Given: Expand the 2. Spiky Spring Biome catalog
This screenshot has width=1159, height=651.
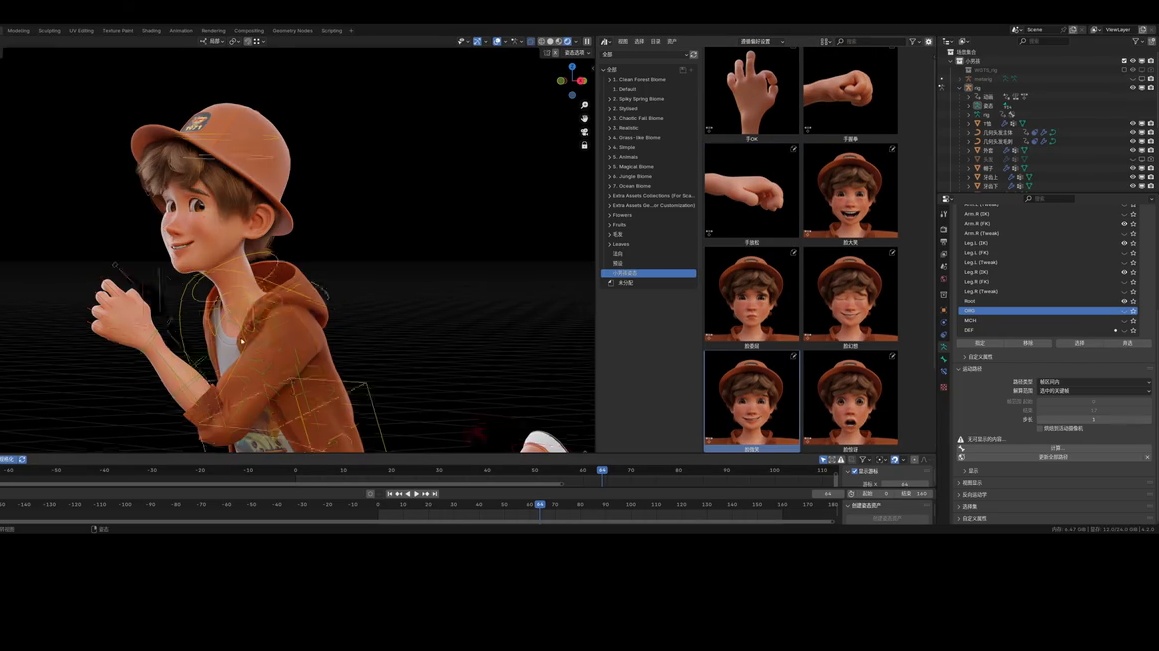Looking at the screenshot, I should click(x=609, y=99).
